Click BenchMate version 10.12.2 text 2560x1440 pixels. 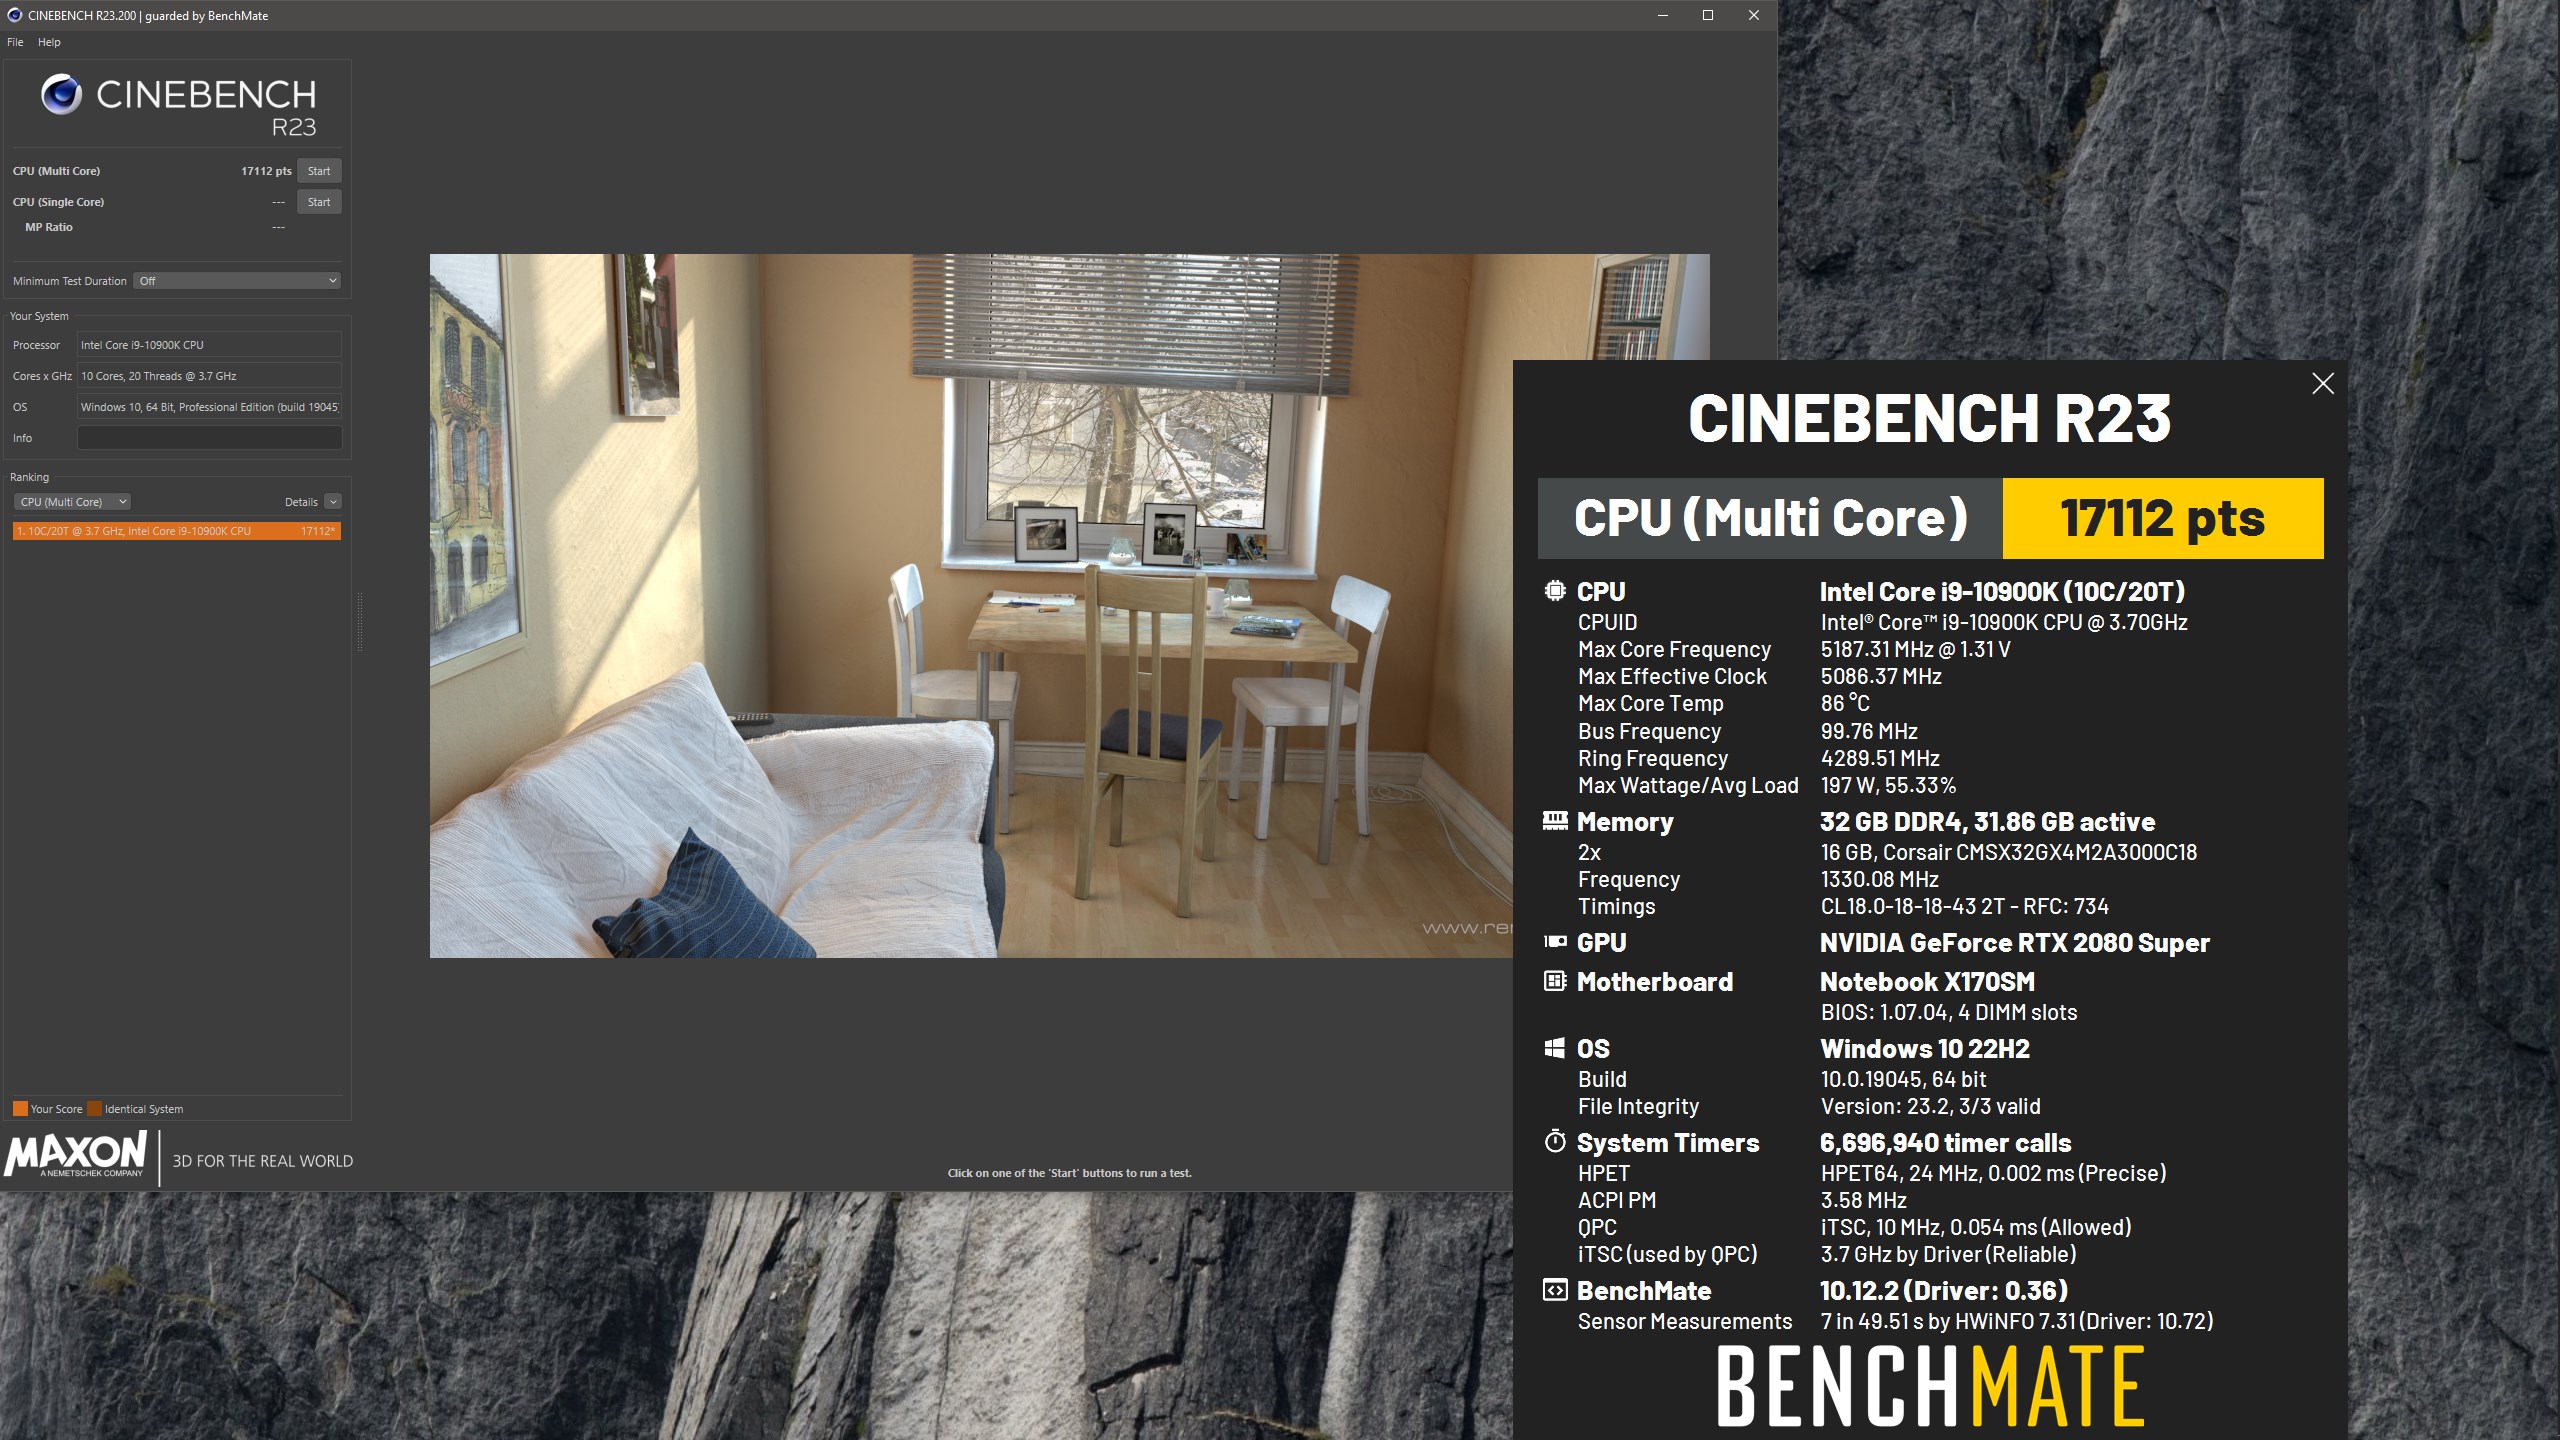pos(1943,1291)
